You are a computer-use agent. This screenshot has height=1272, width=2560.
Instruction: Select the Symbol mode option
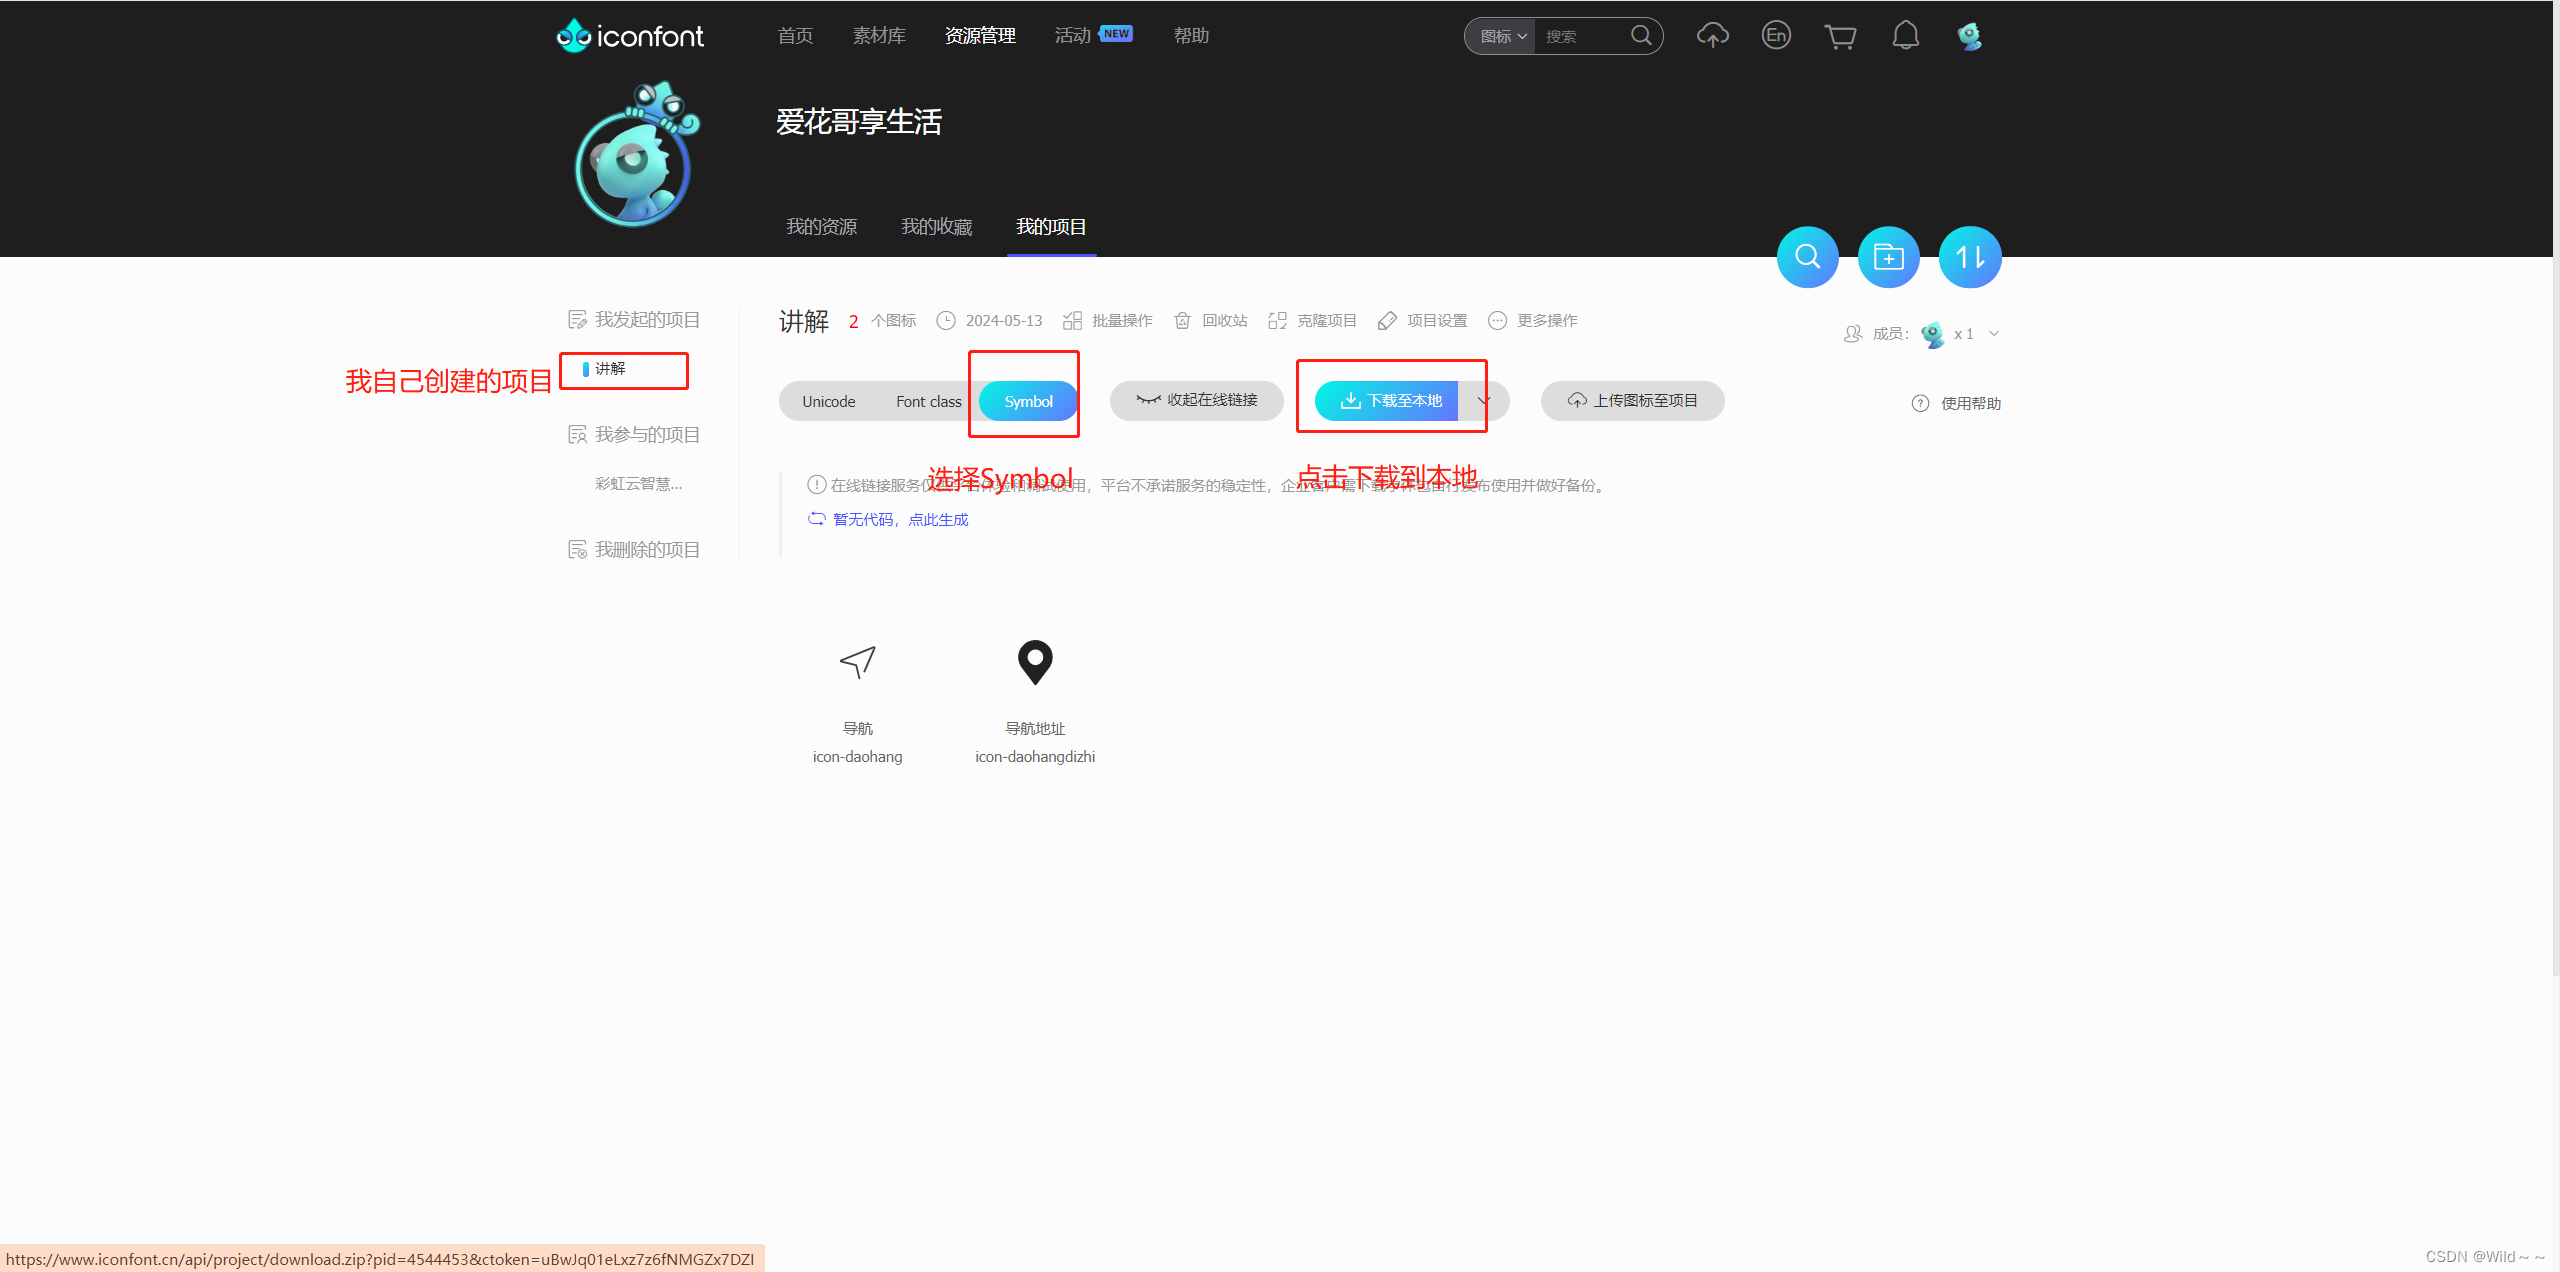point(1028,401)
